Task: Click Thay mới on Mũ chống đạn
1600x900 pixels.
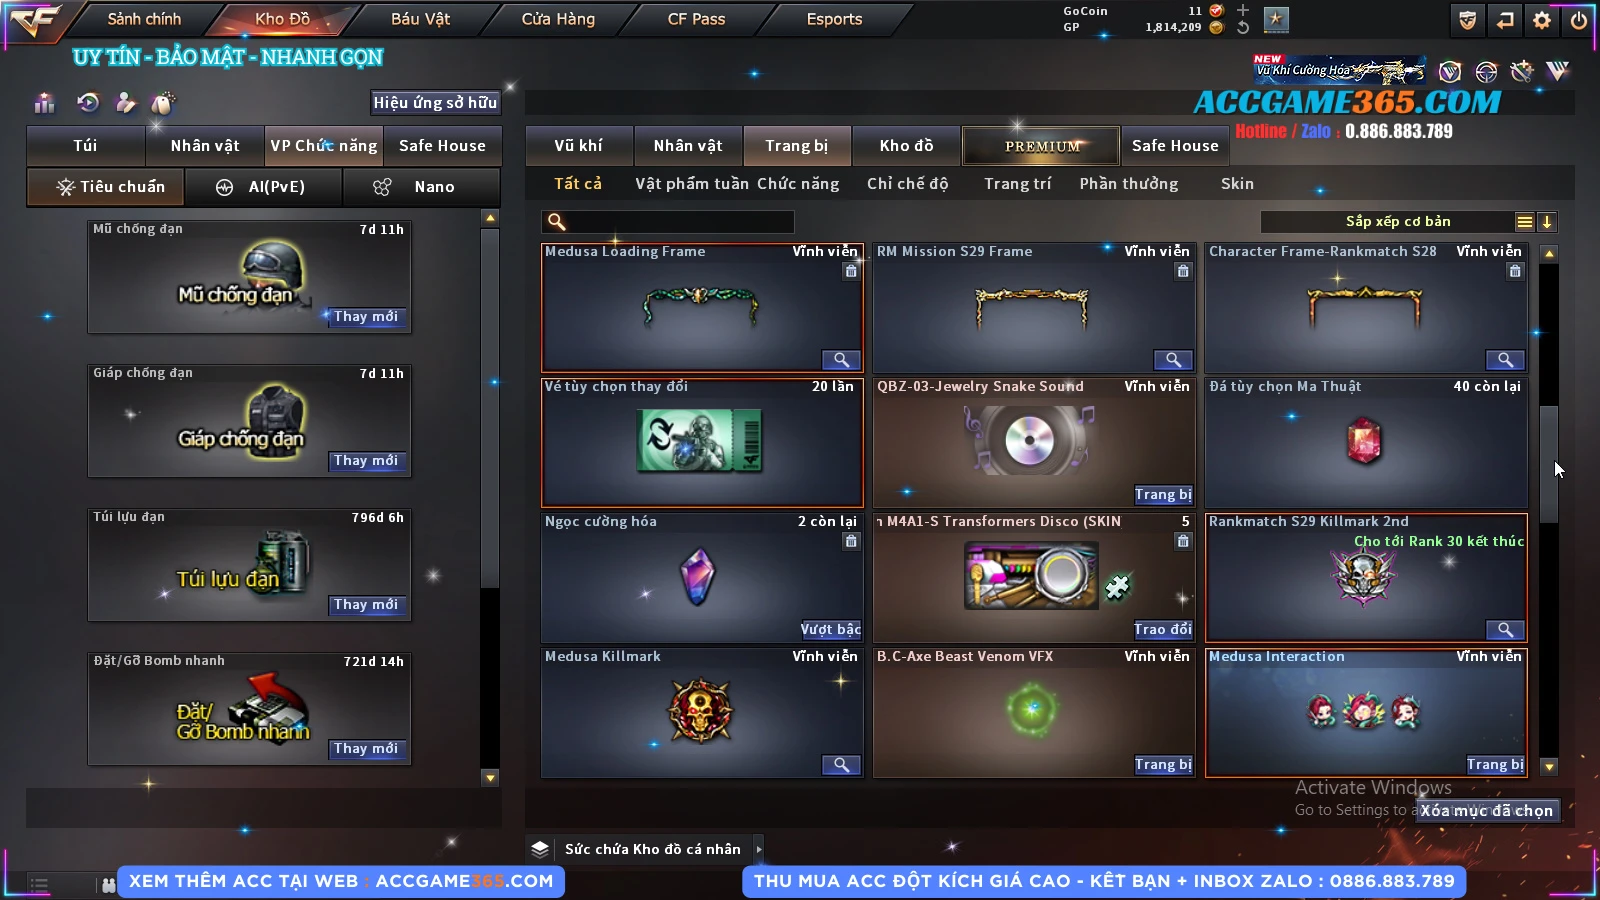Action: tap(366, 317)
